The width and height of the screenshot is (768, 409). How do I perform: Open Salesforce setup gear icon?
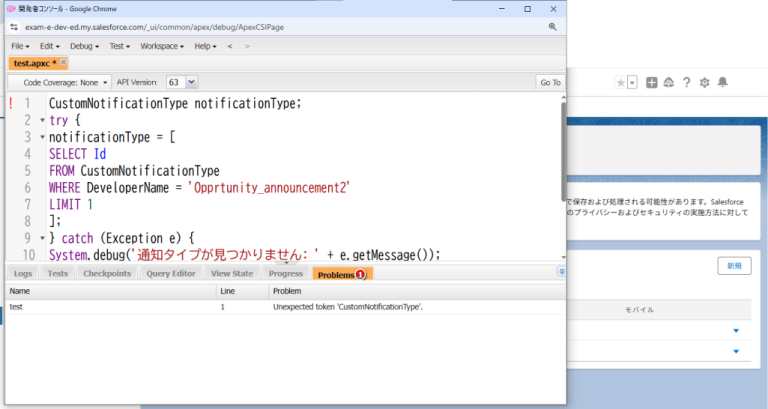point(704,82)
